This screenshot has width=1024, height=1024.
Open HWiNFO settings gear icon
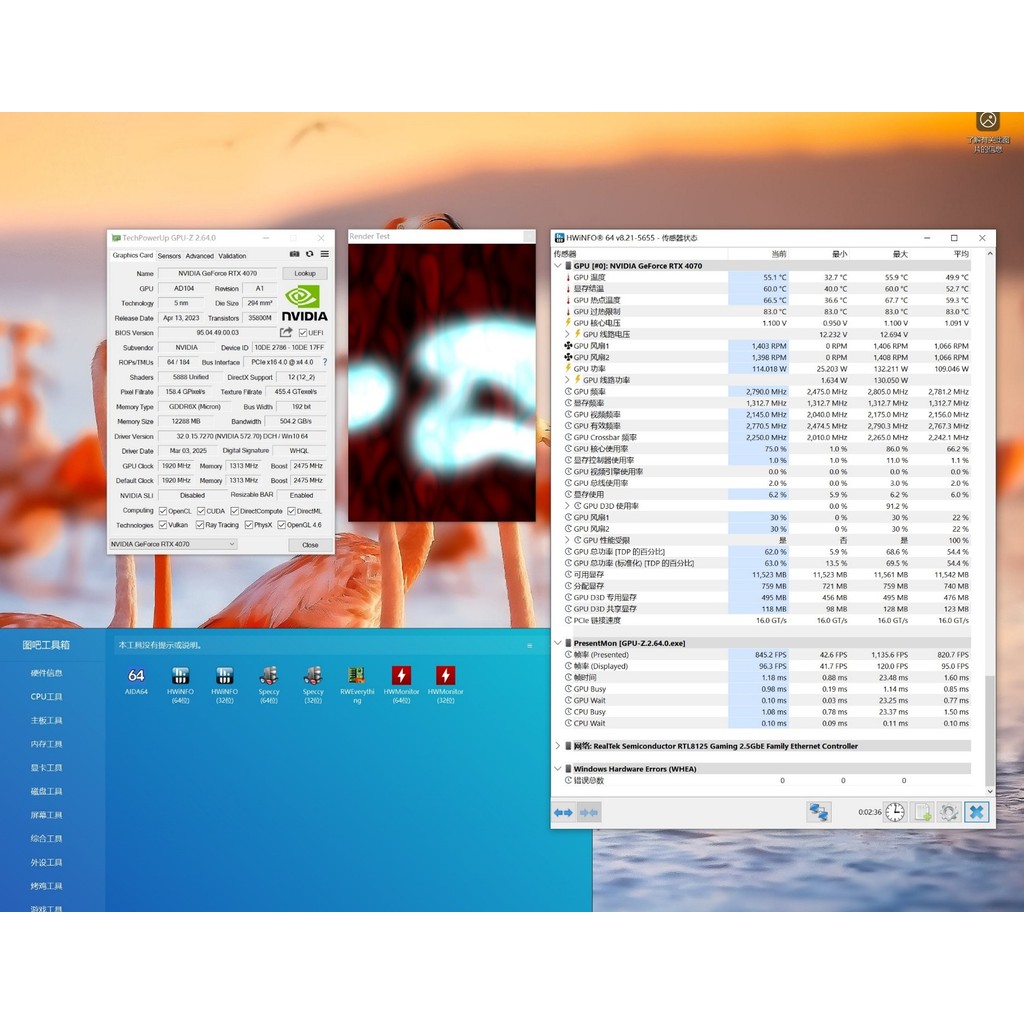tap(948, 812)
